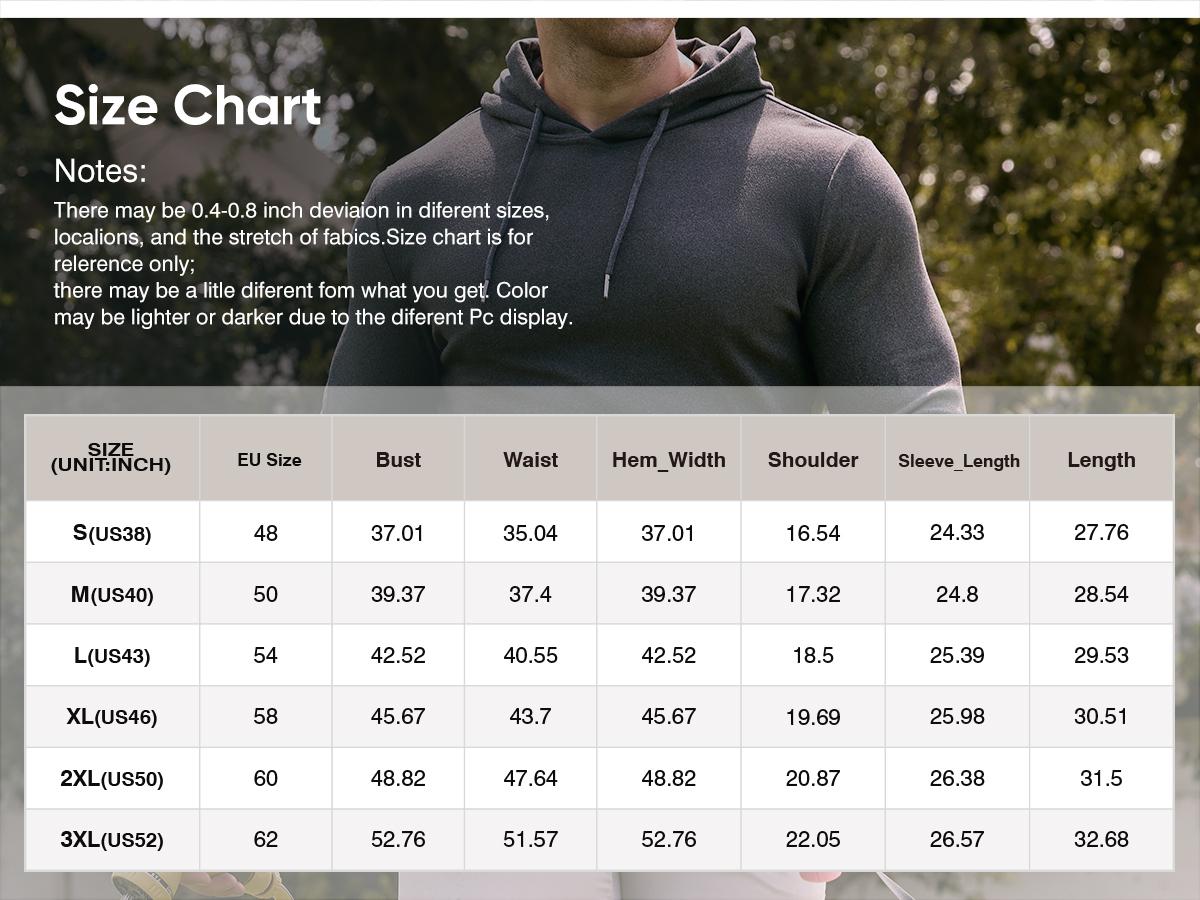Click the Sleeve_Length column header
This screenshot has height=900, width=1200.
pyautogui.click(x=958, y=461)
